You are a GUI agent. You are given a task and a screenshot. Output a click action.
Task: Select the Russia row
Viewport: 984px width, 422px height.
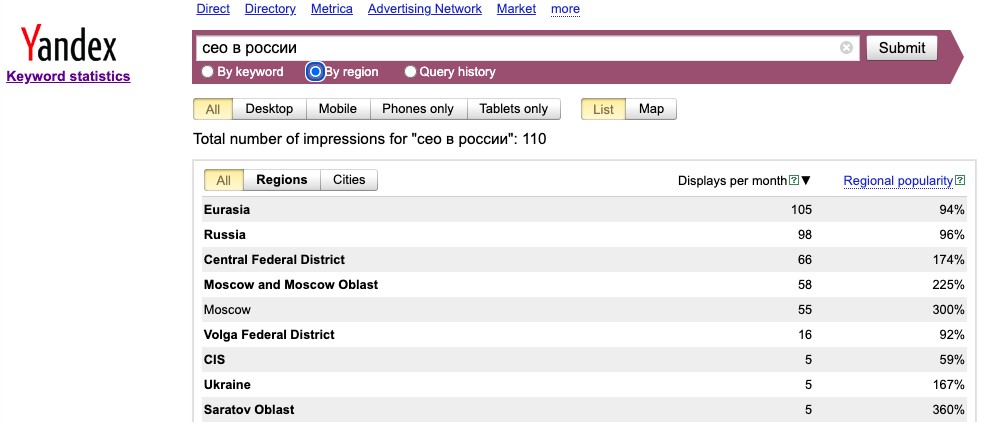tap(585, 235)
